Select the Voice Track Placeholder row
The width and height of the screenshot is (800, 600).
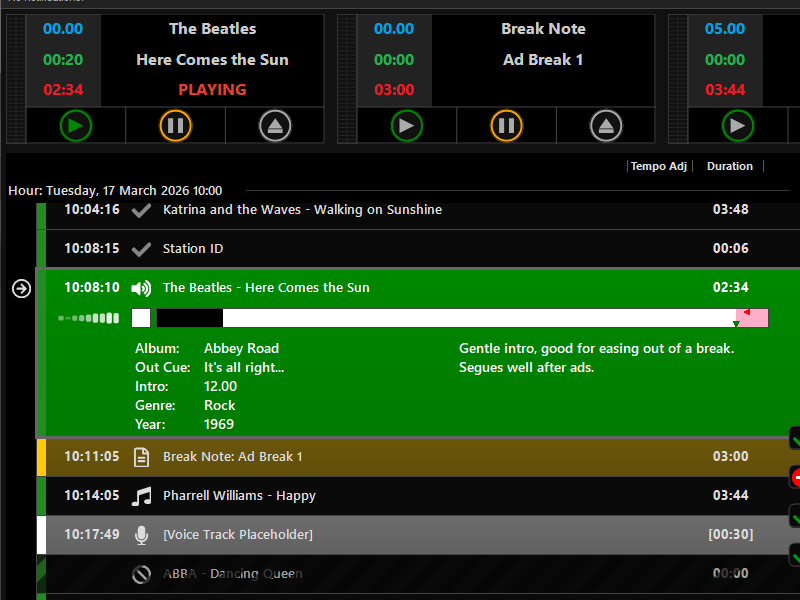[418, 535]
